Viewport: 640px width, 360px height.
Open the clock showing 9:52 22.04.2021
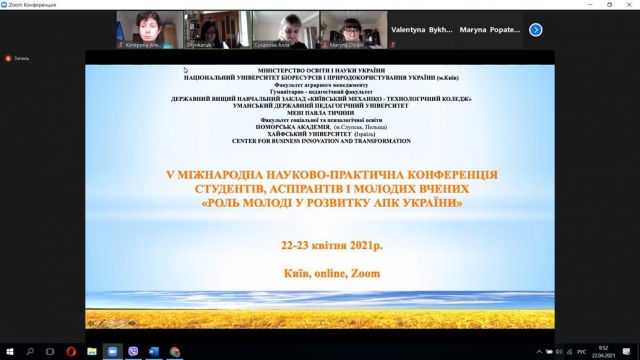603,352
